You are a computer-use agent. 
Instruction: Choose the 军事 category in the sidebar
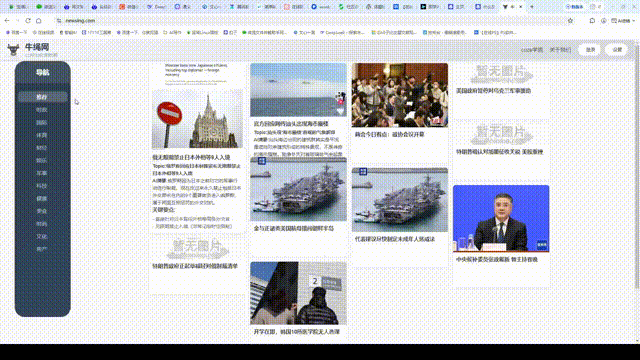(x=42, y=173)
